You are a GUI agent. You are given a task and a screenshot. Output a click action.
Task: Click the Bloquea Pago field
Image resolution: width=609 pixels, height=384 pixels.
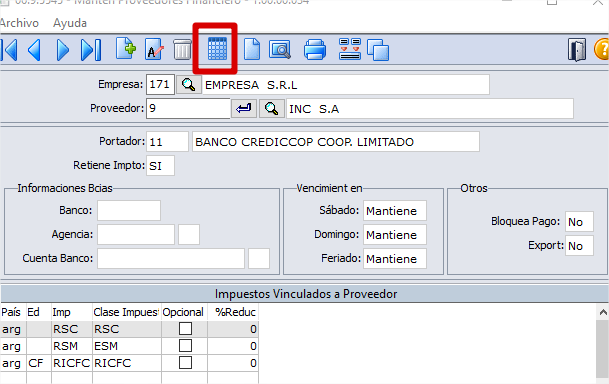pos(579,222)
